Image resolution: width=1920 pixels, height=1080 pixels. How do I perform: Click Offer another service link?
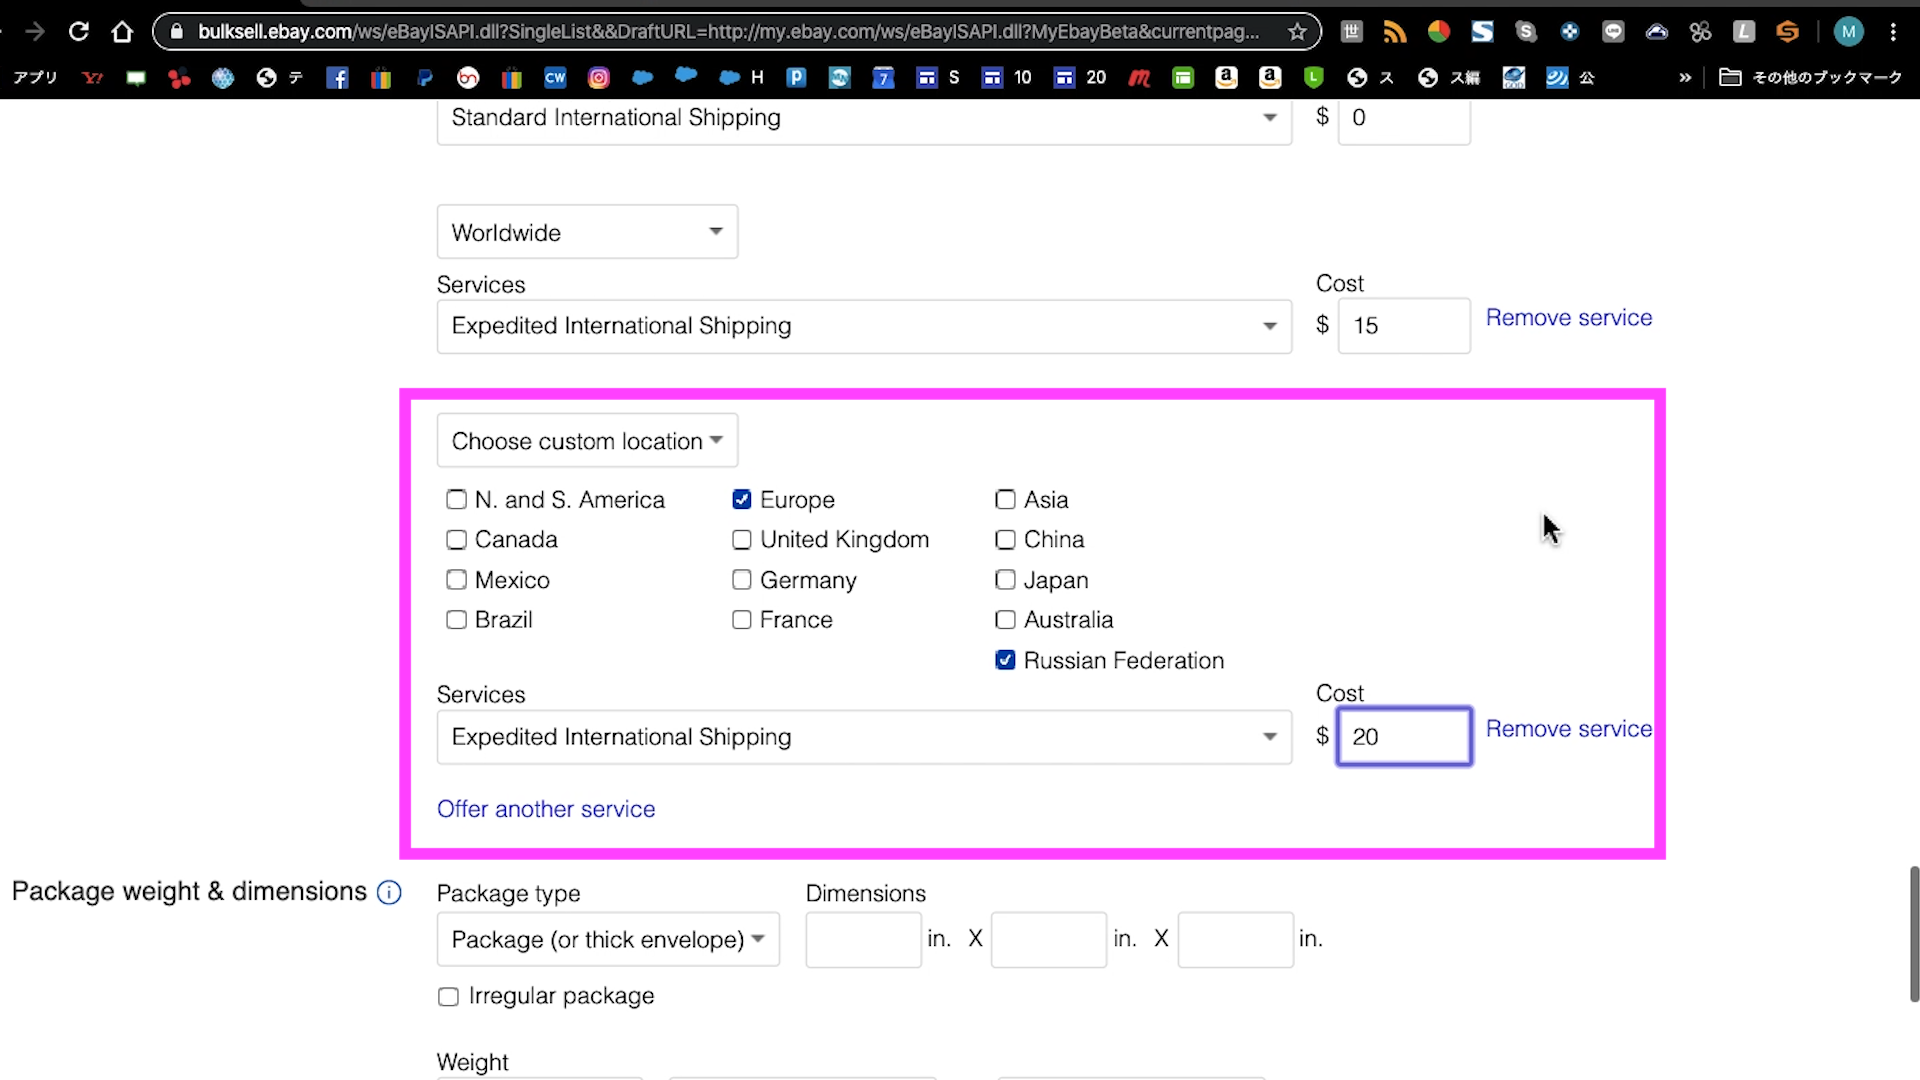pos(546,809)
